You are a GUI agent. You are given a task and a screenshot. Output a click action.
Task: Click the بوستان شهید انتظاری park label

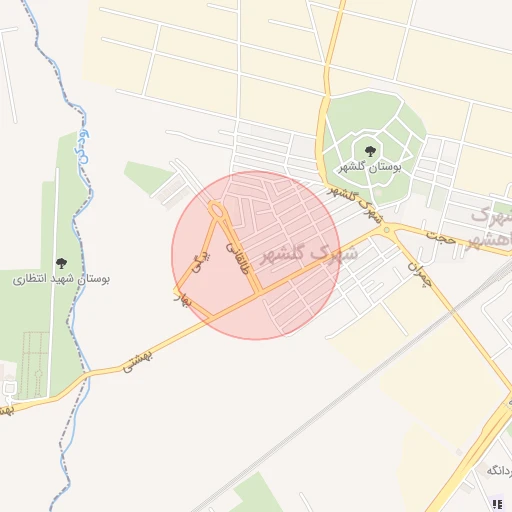[61, 279]
